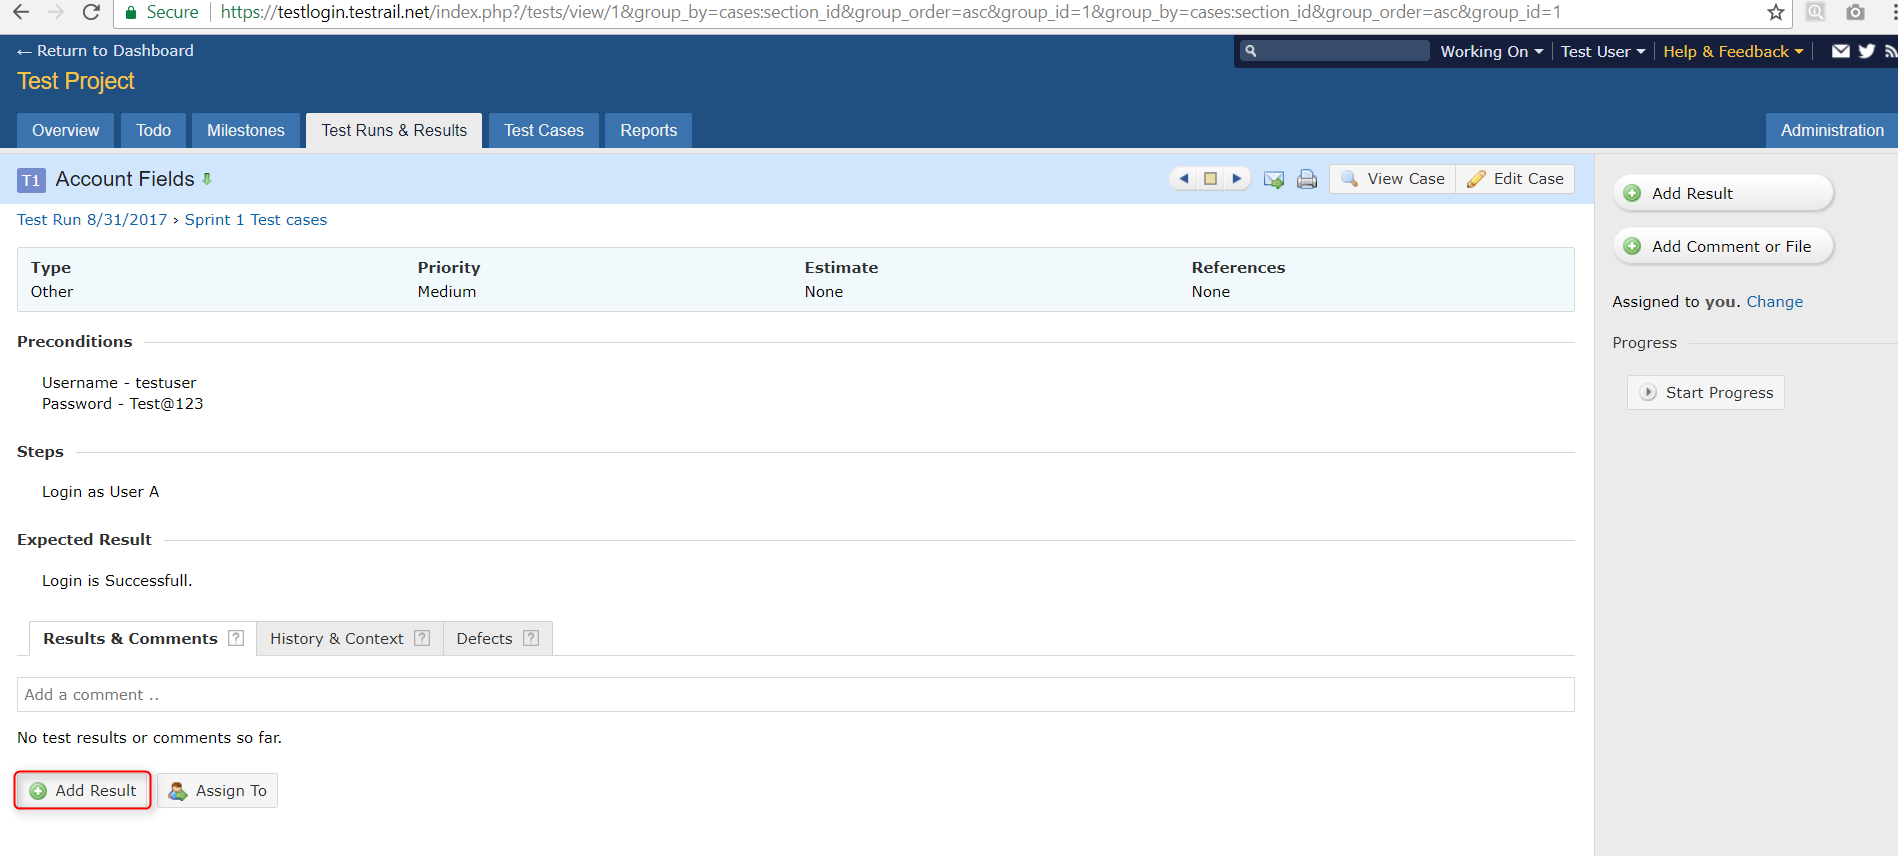Open the Test User menu
The height and width of the screenshot is (856, 1898).
pyautogui.click(x=1602, y=52)
